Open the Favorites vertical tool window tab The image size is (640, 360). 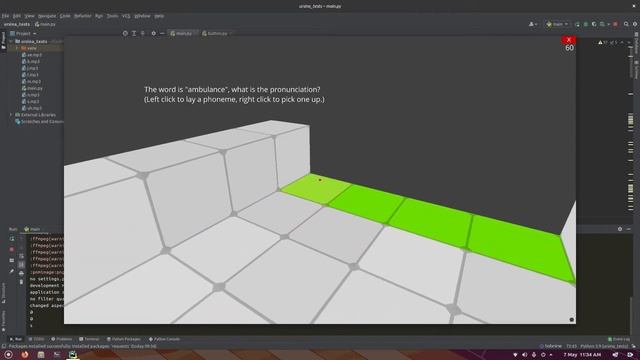tap(3, 322)
